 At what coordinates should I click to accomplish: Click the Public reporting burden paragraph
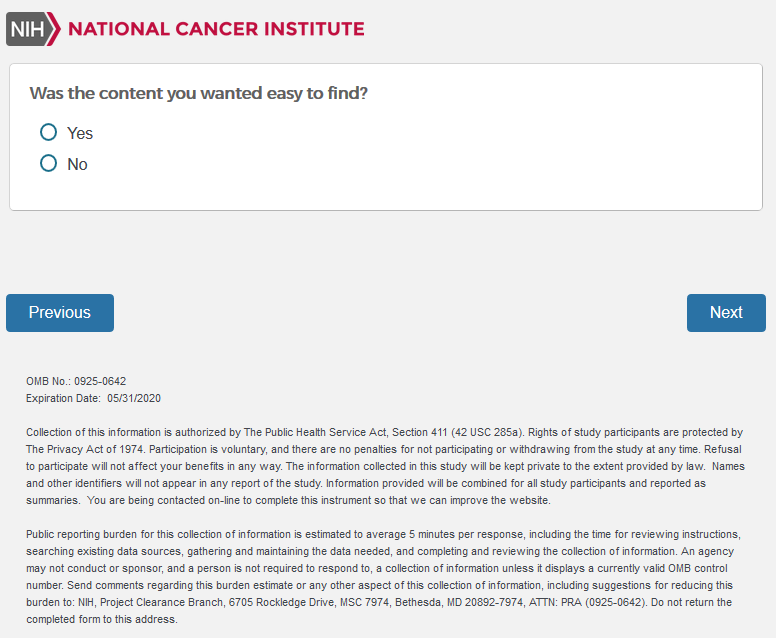pyautogui.click(x=384, y=576)
